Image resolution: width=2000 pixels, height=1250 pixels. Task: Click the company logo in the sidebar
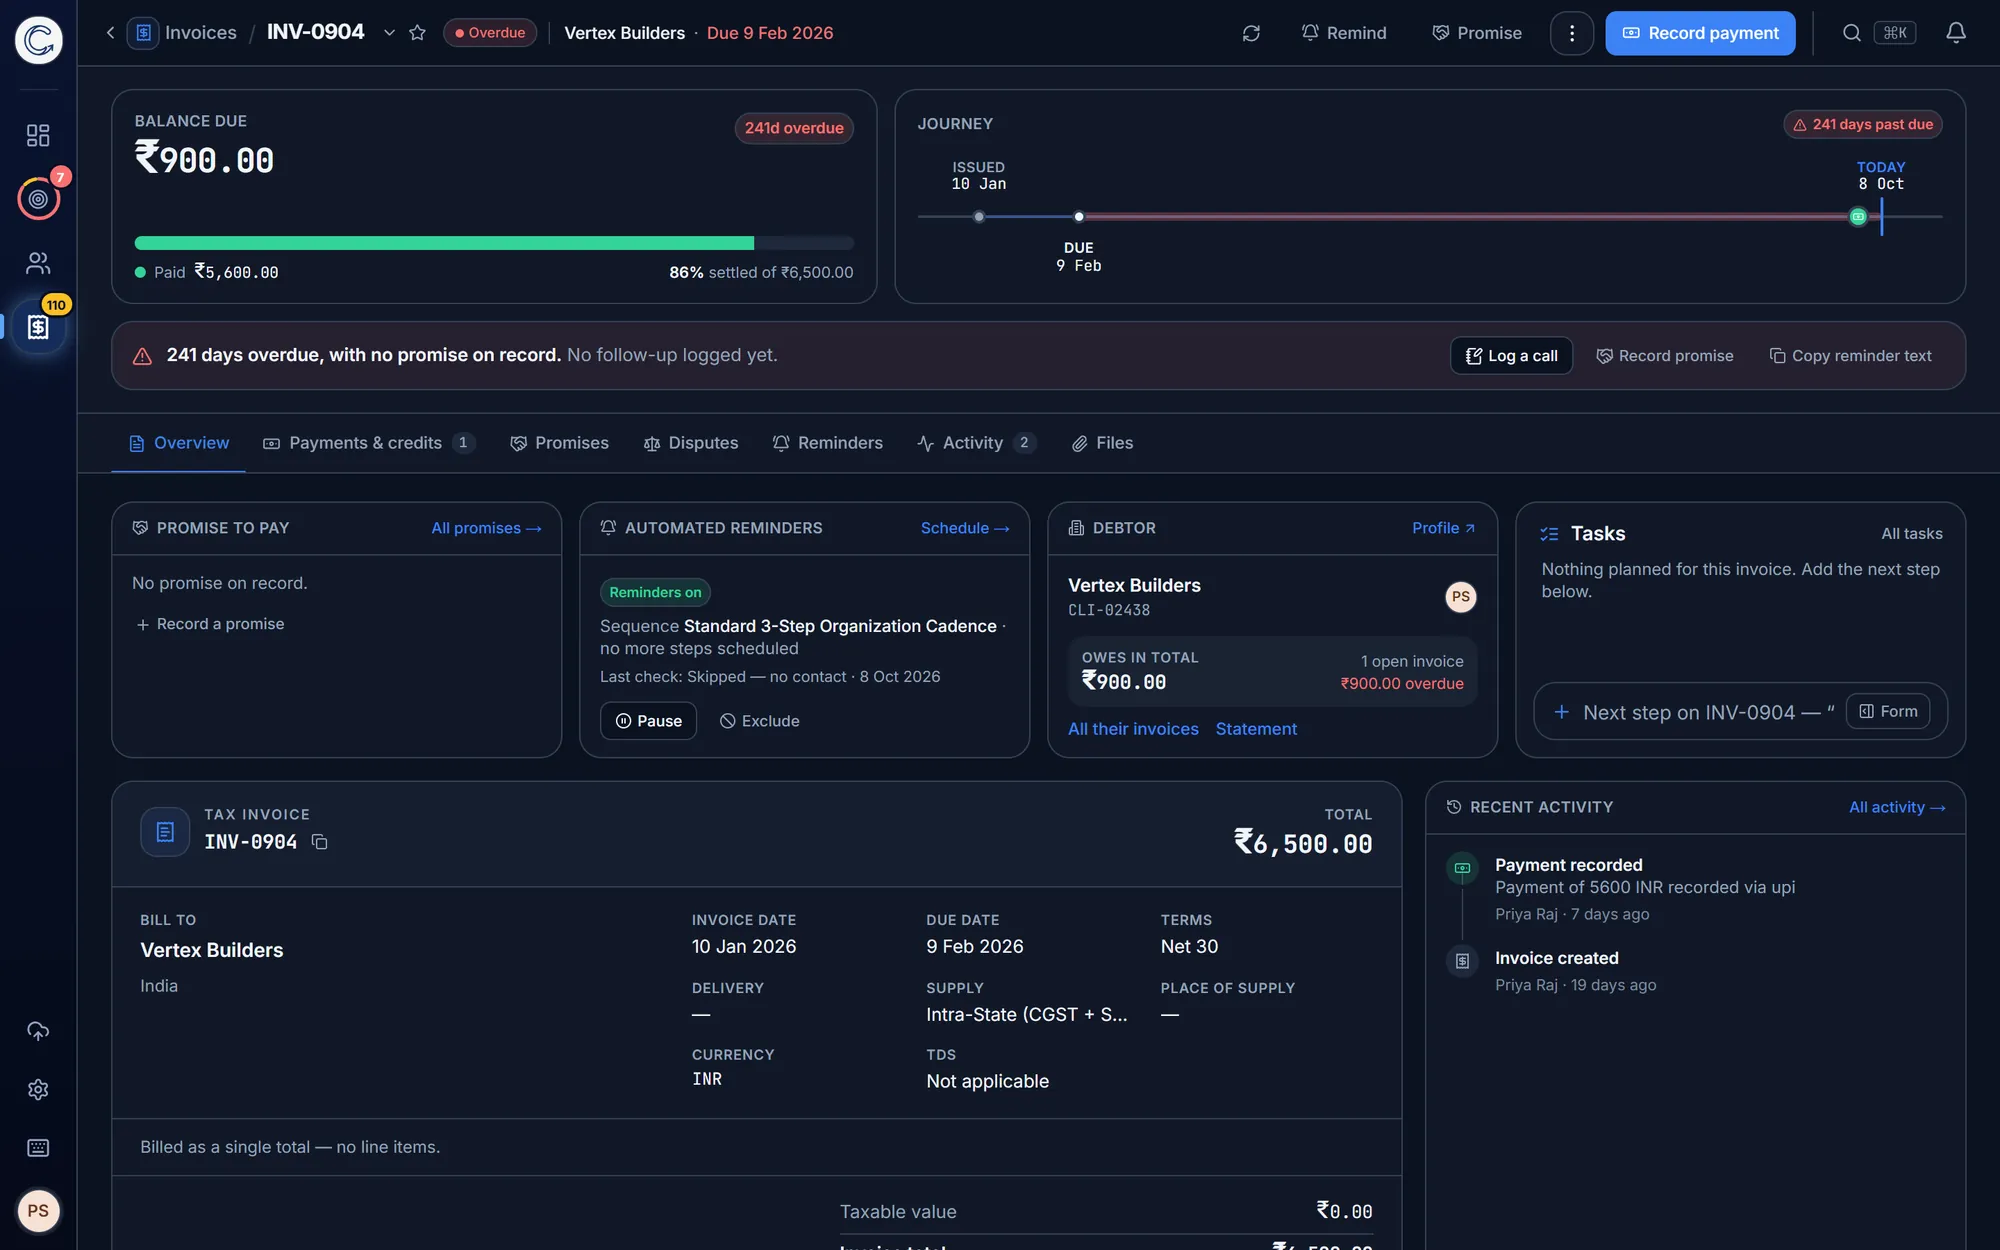(38, 40)
